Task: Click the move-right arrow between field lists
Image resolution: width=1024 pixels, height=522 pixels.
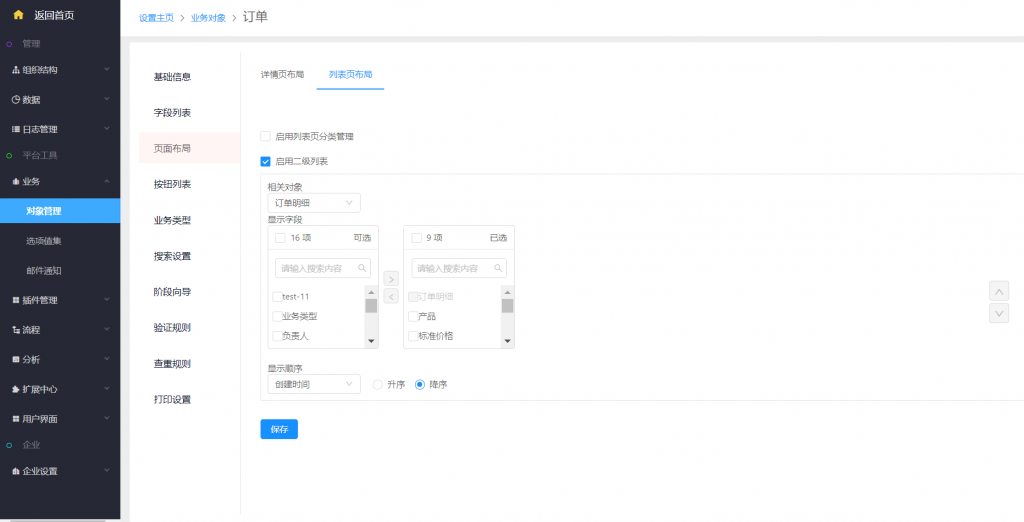Action: click(x=391, y=279)
